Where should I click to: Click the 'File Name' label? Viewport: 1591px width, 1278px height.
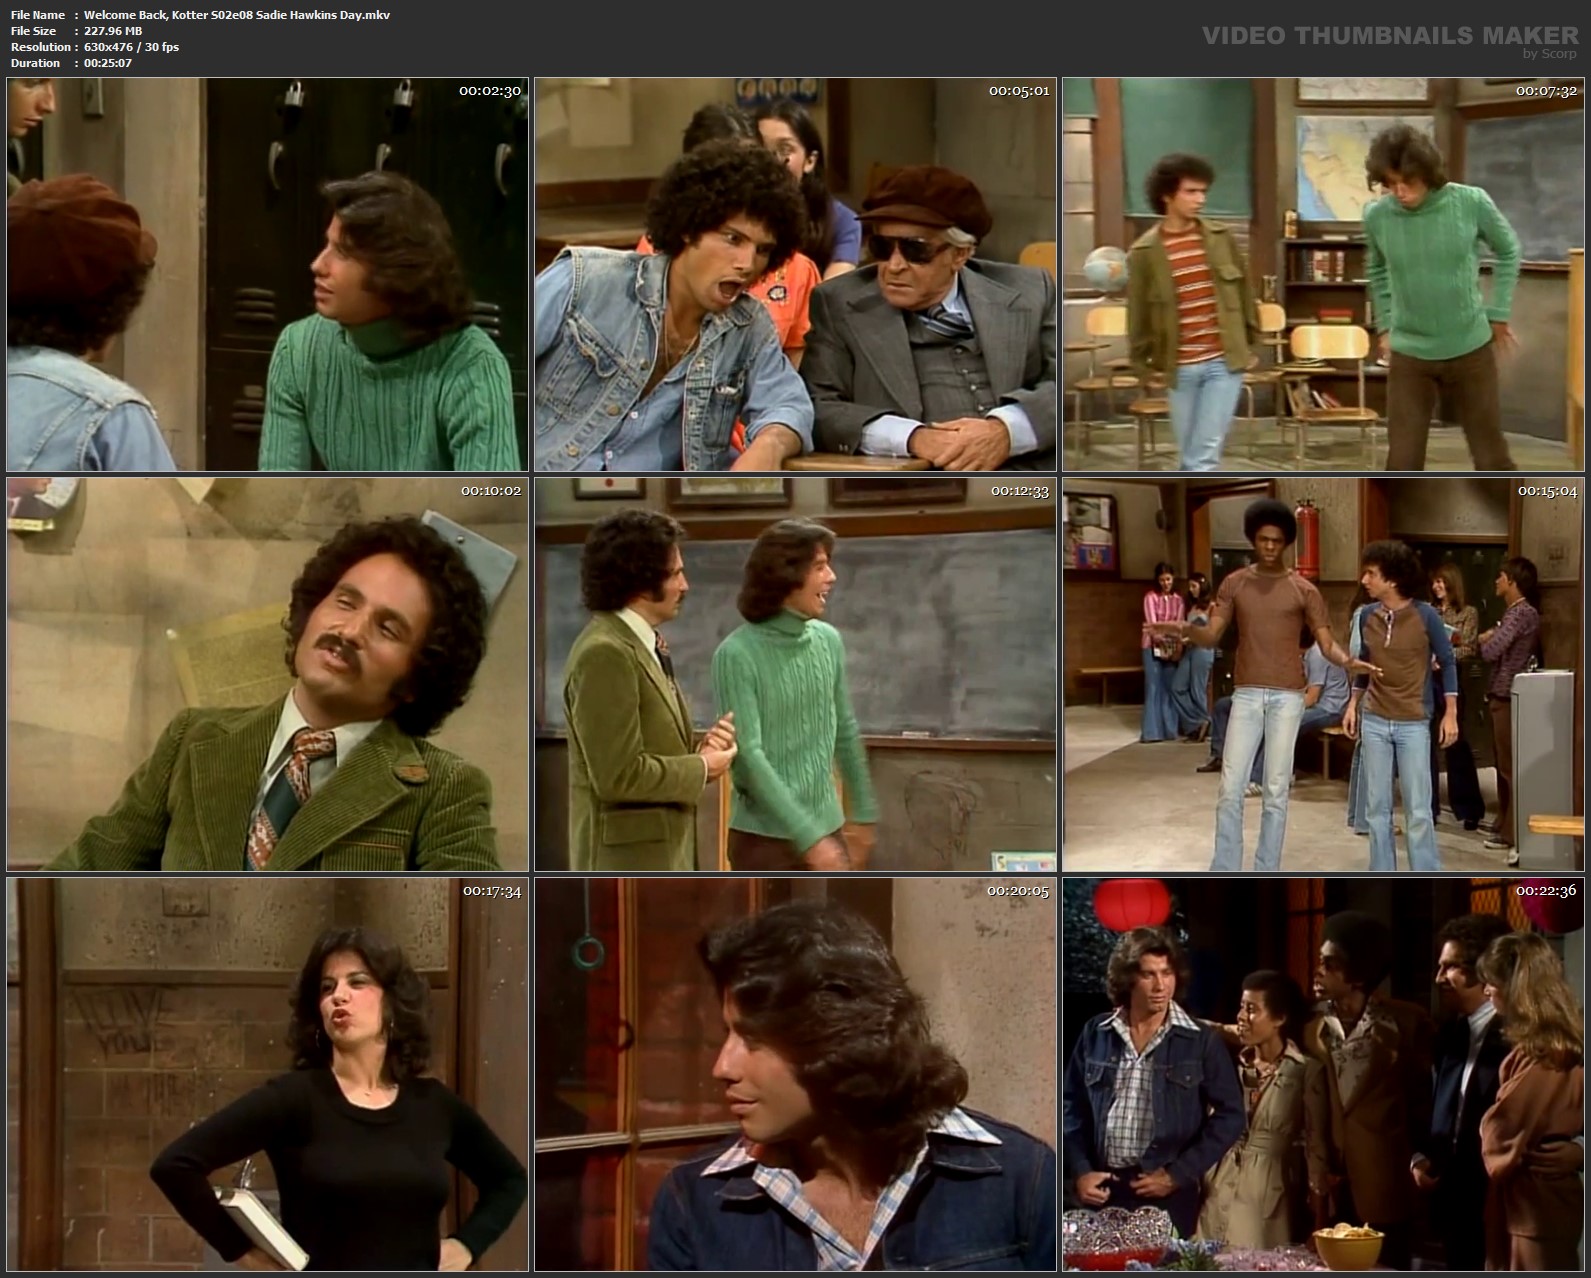click(38, 15)
